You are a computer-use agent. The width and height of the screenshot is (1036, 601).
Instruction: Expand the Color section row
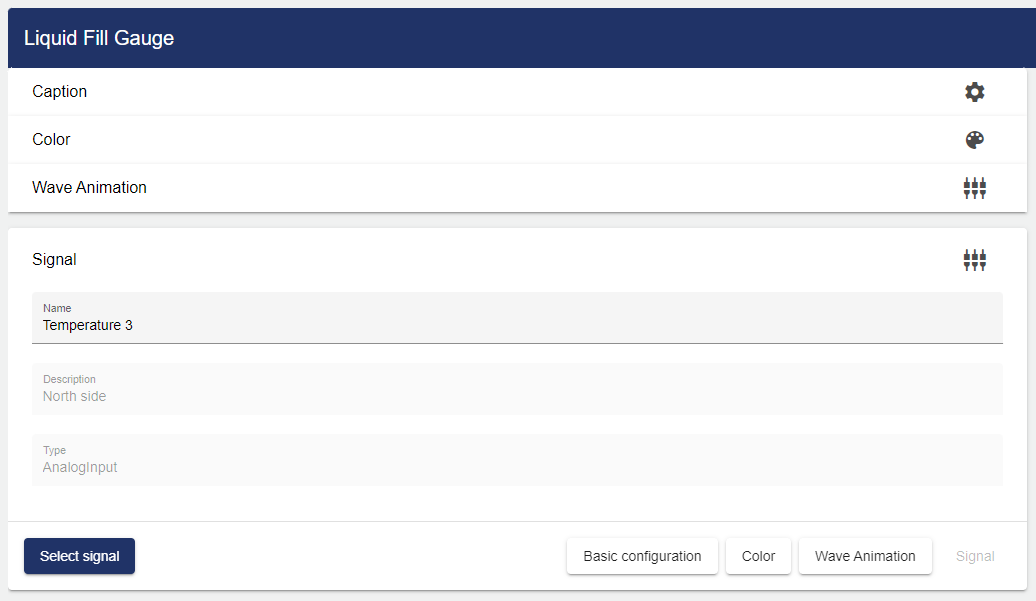(500, 140)
